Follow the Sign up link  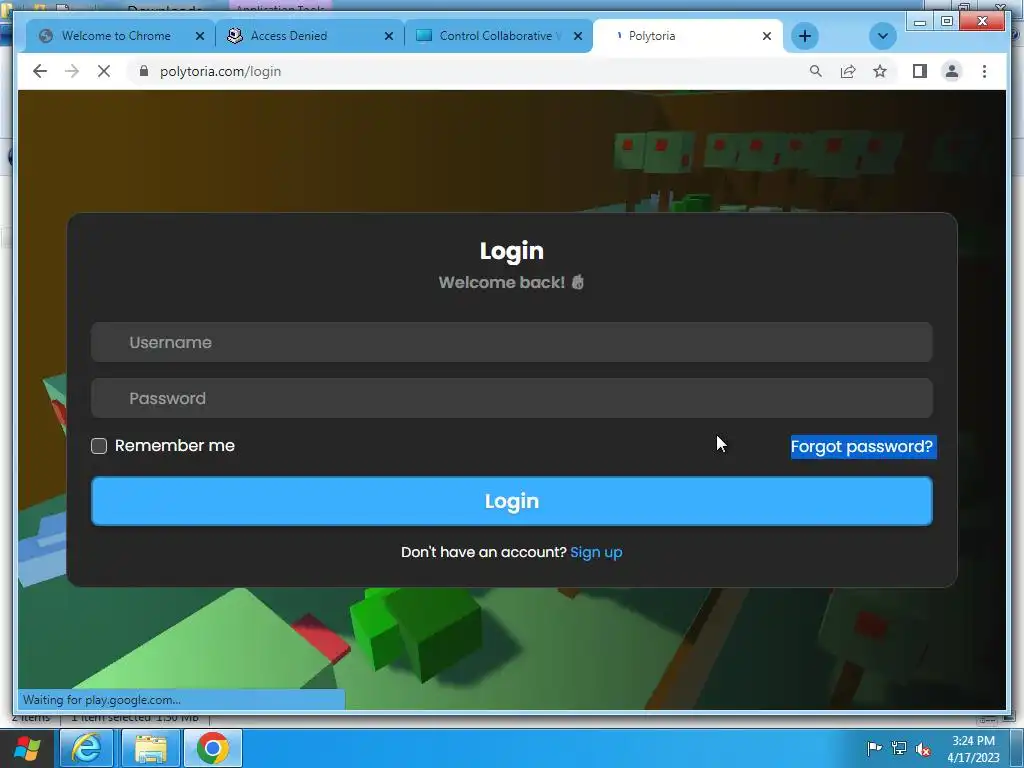(x=596, y=552)
